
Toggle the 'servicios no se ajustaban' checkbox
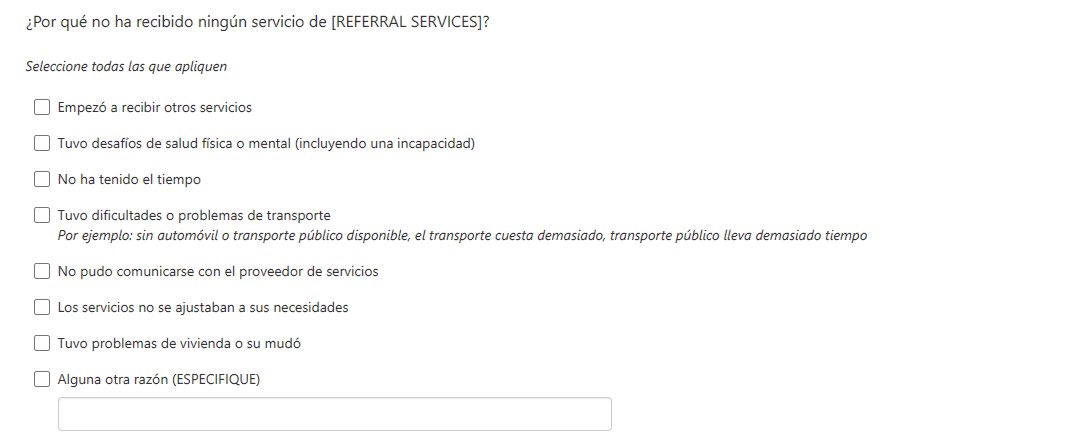point(42,307)
